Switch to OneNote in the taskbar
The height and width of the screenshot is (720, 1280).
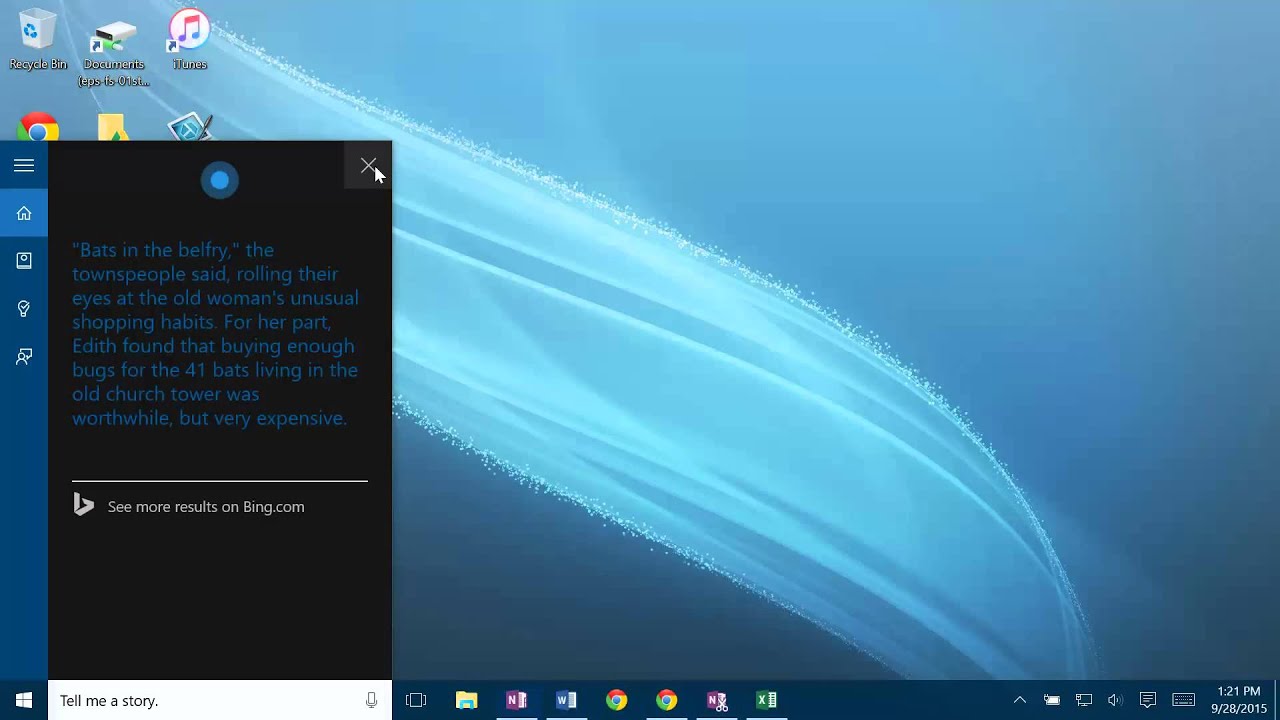pyautogui.click(x=516, y=700)
